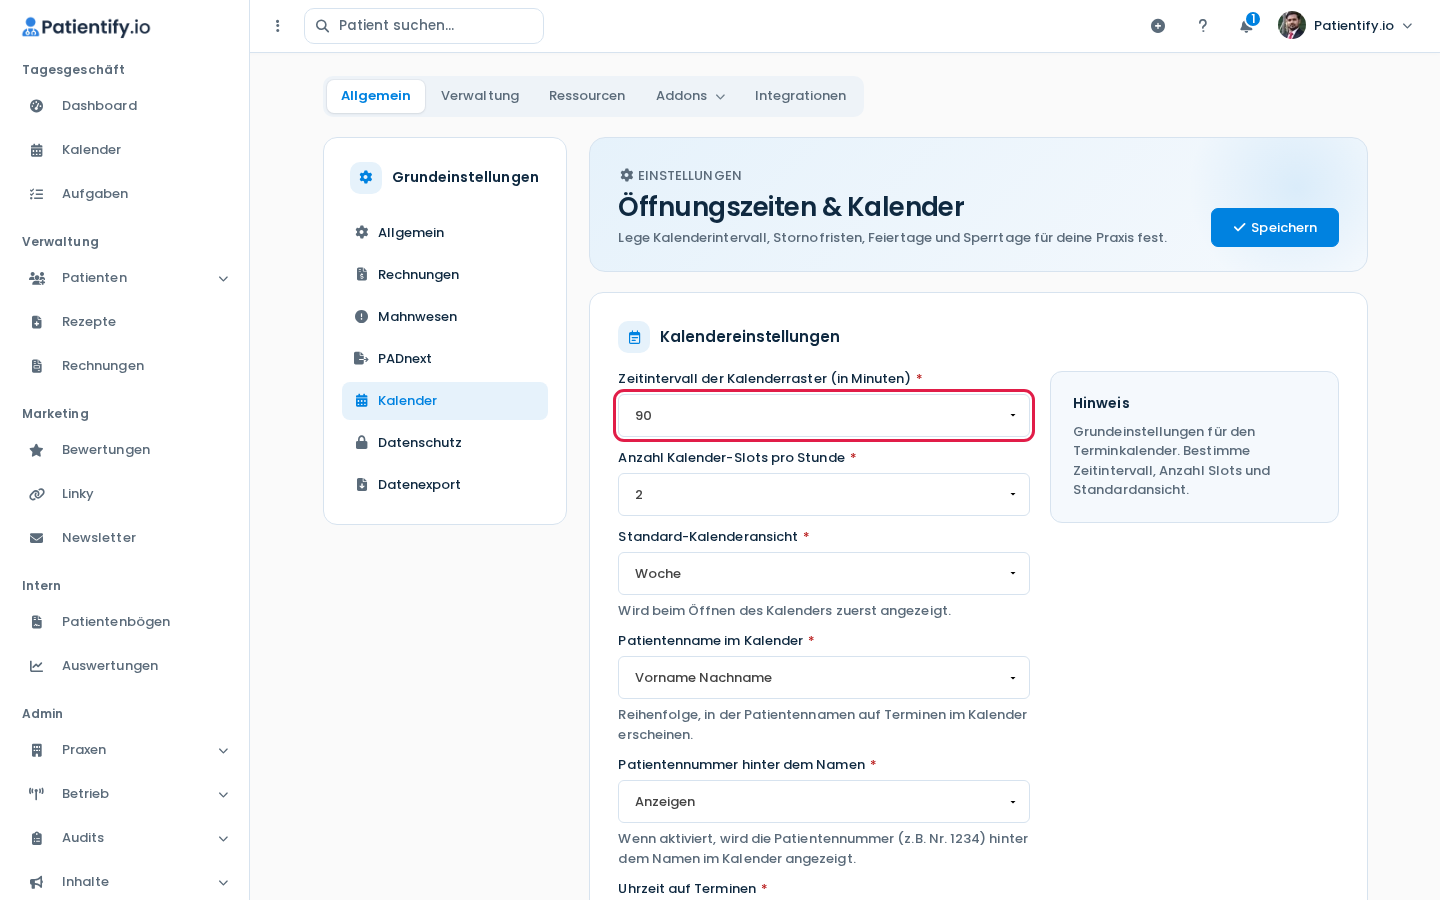Click the Rezepte document icon
Image resolution: width=1440 pixels, height=900 pixels.
click(x=37, y=322)
